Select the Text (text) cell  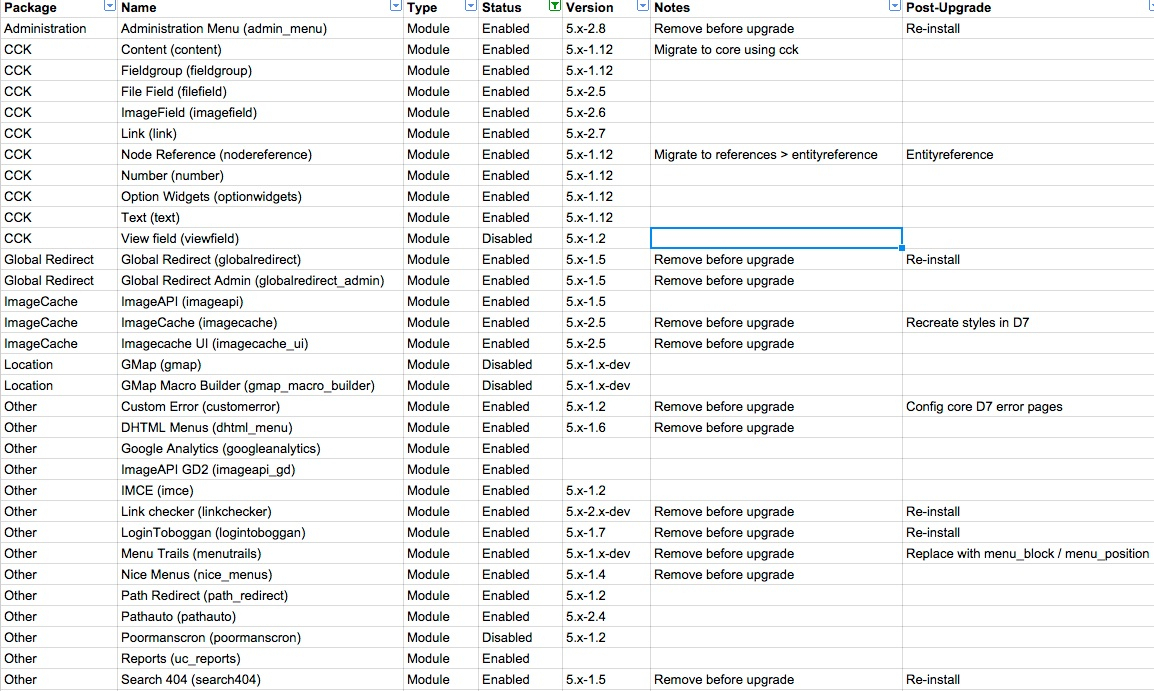(261, 217)
